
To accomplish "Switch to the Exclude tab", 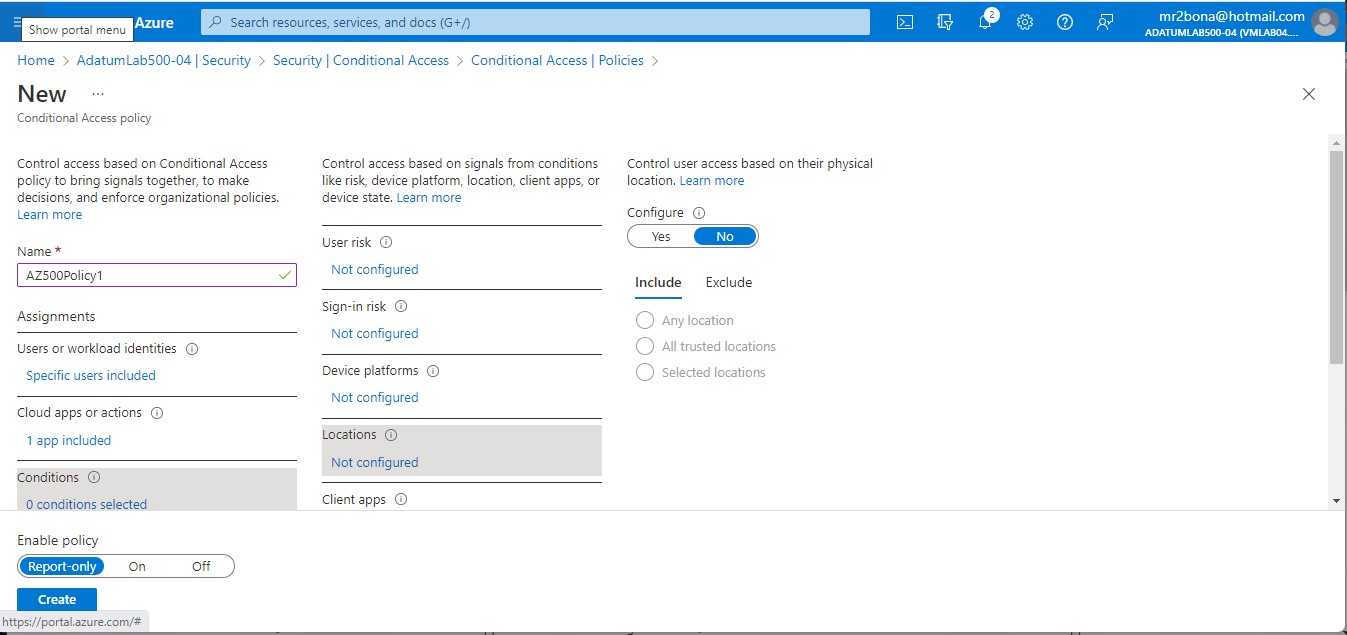I will coord(728,282).
